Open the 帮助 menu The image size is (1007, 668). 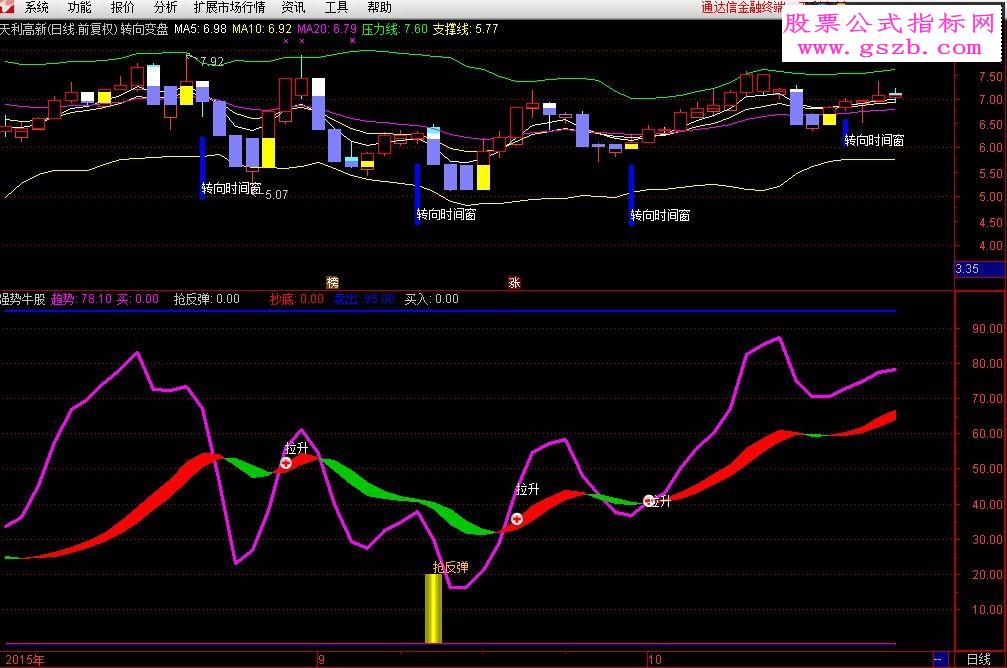[x=380, y=8]
